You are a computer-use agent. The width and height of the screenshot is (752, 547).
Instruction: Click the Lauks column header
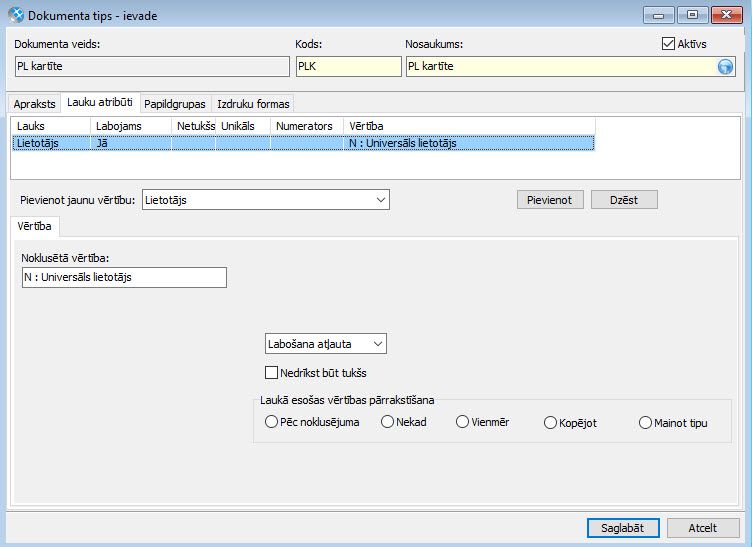pos(51,126)
